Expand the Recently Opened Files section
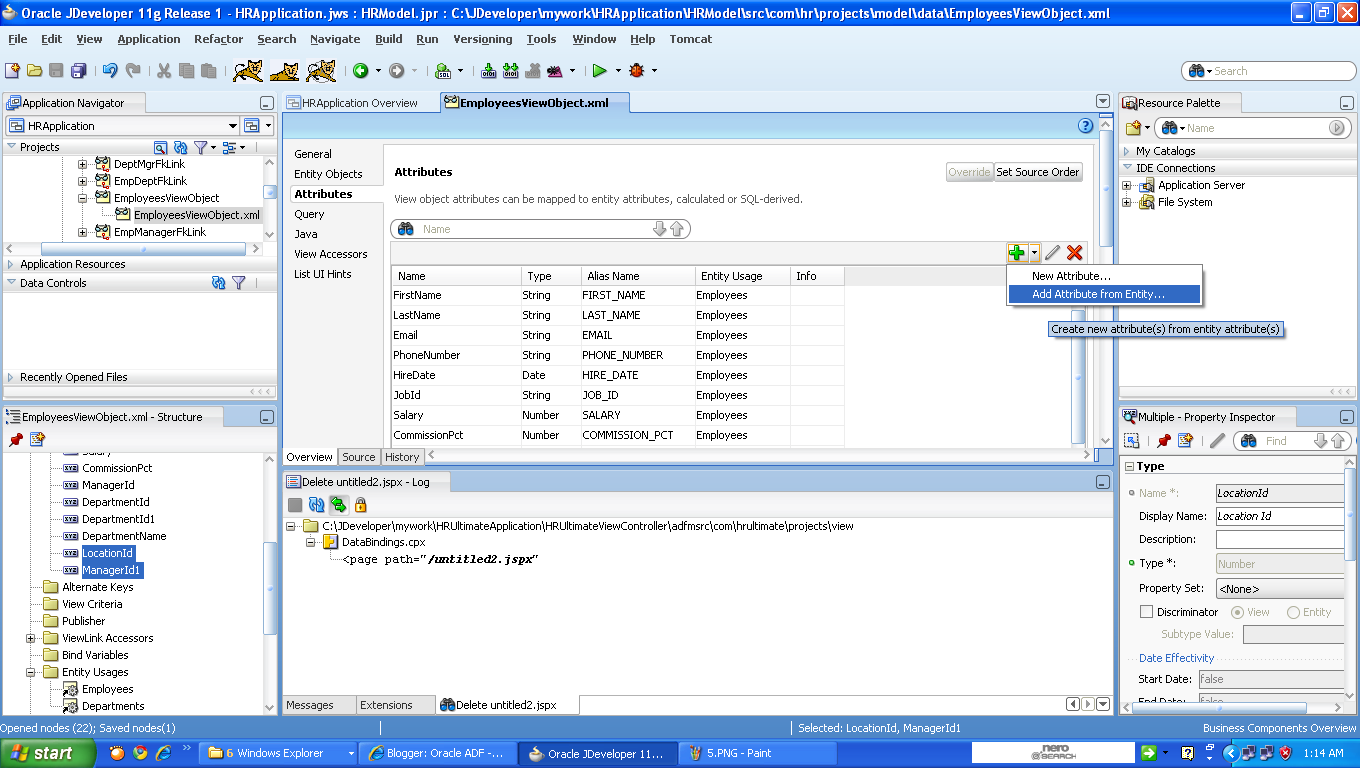Image resolution: width=1360 pixels, height=768 pixels. (11, 377)
